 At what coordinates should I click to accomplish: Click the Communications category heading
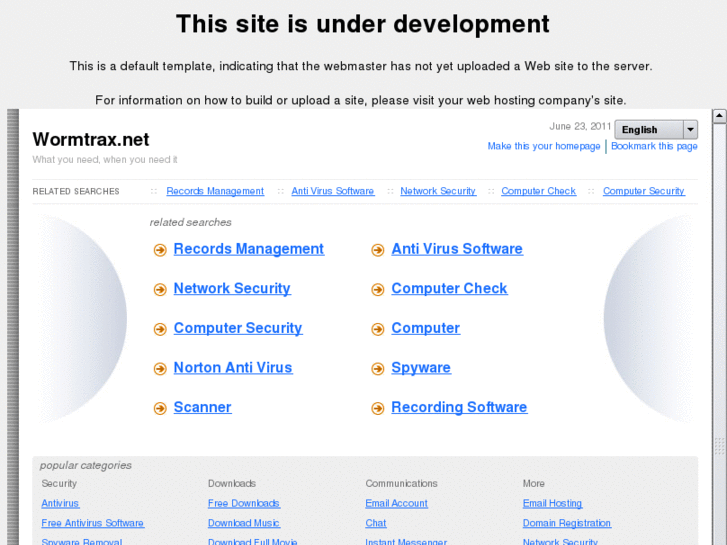401,483
